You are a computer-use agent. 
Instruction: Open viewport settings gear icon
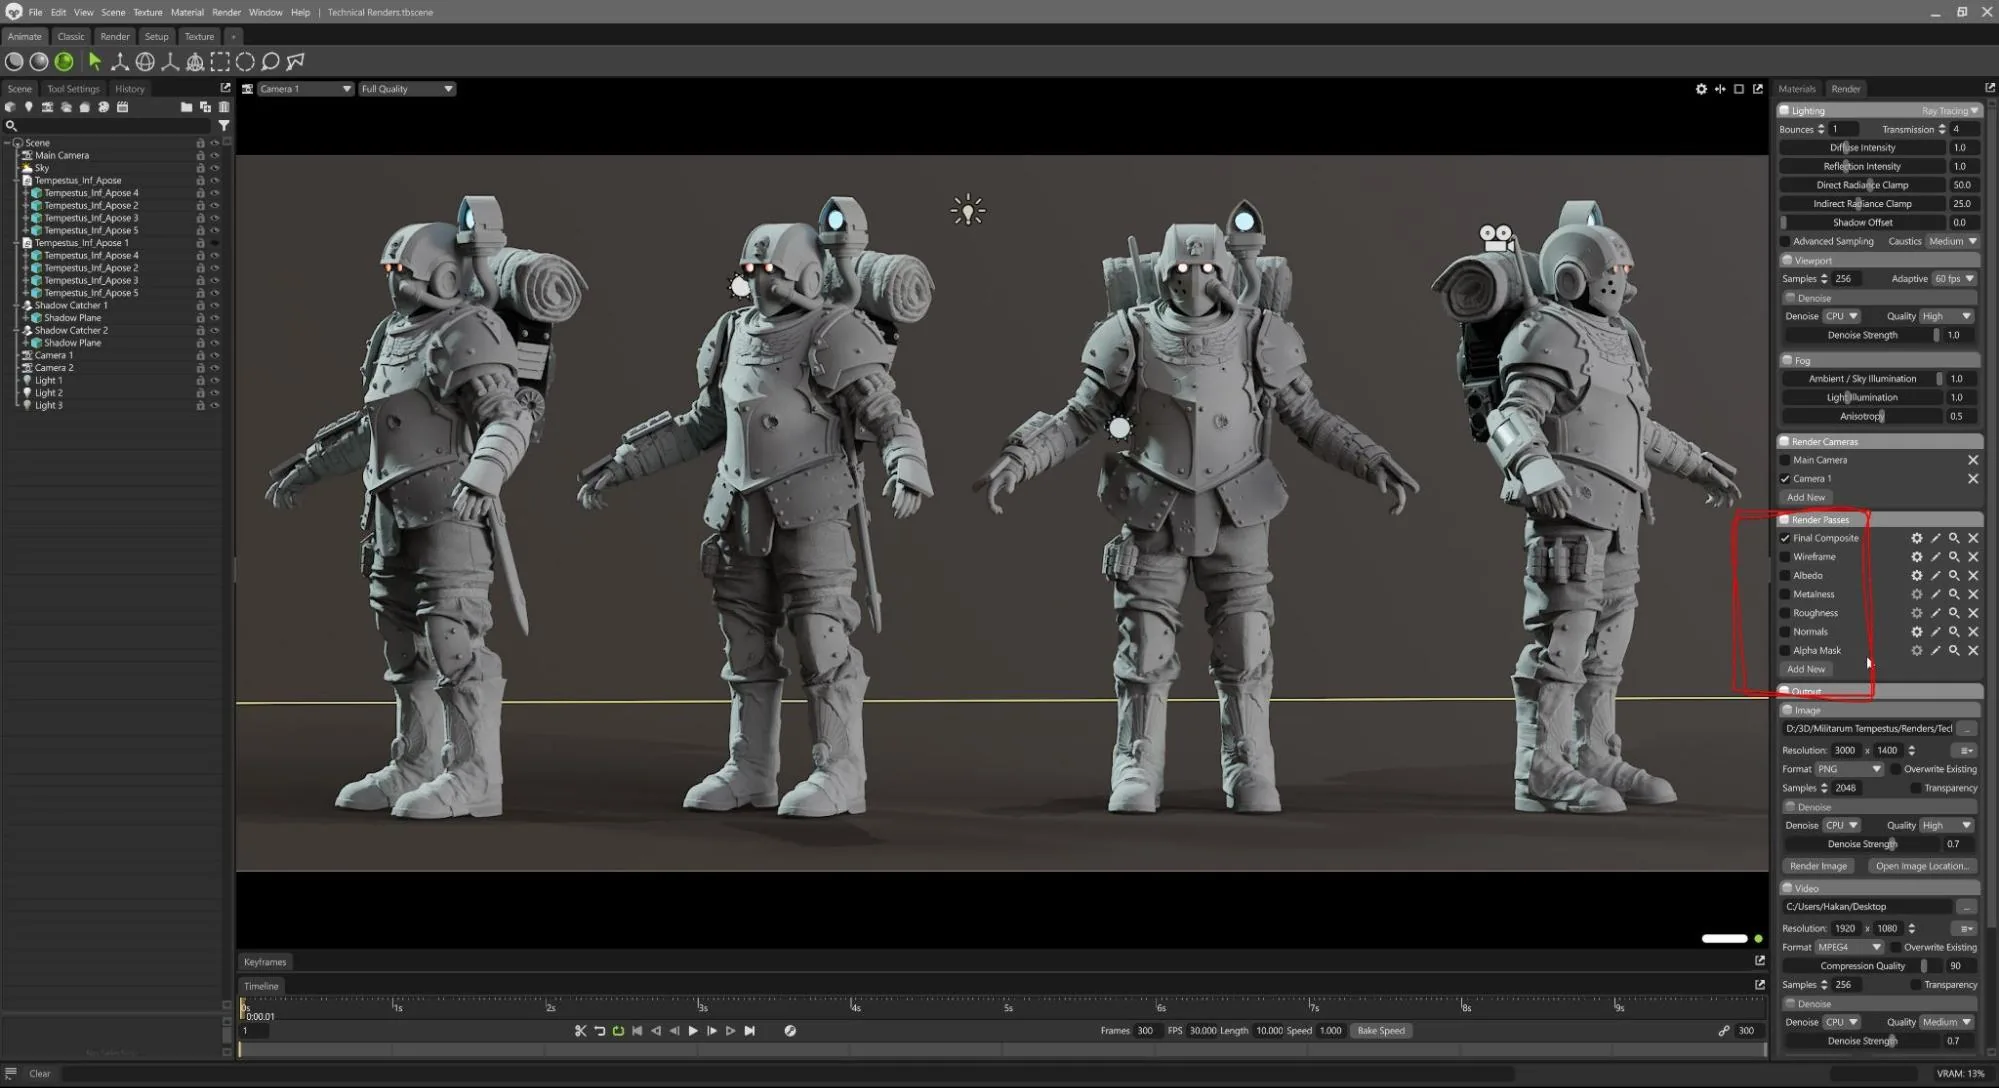click(x=1701, y=89)
